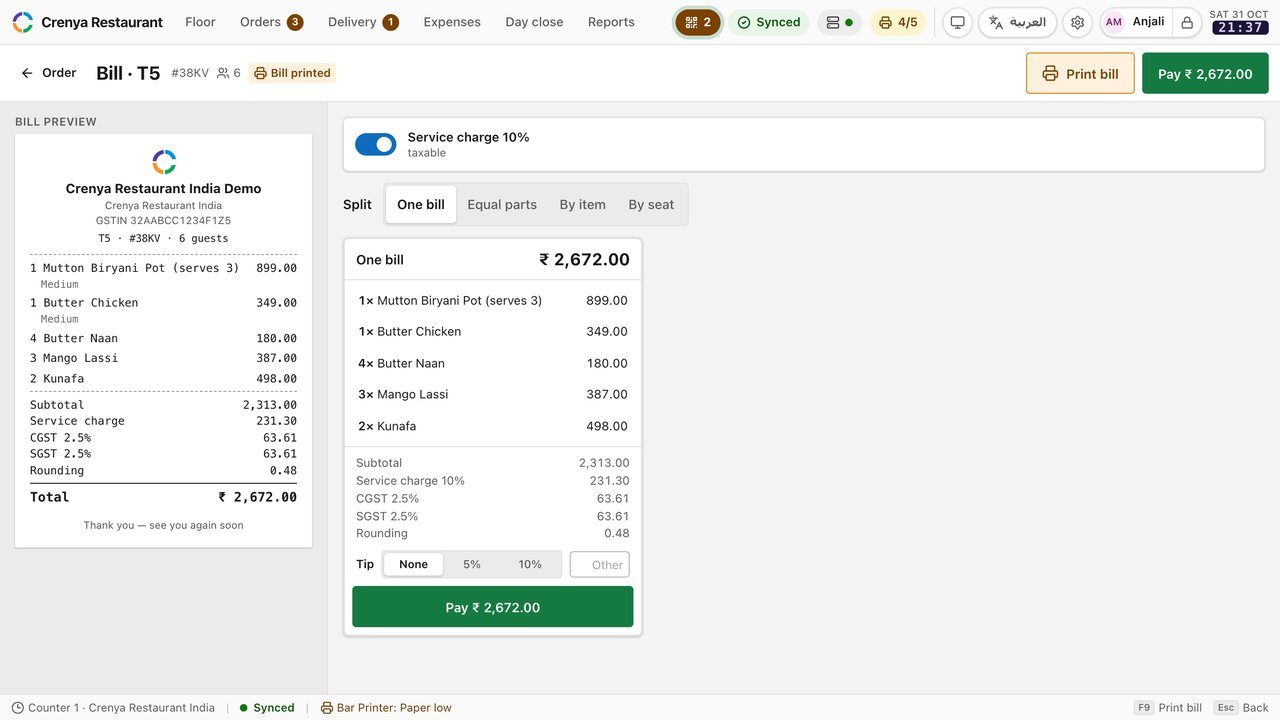The width and height of the screenshot is (1280, 720).
Task: Lock the terminal with the padlock icon
Action: pyautogui.click(x=1187, y=22)
